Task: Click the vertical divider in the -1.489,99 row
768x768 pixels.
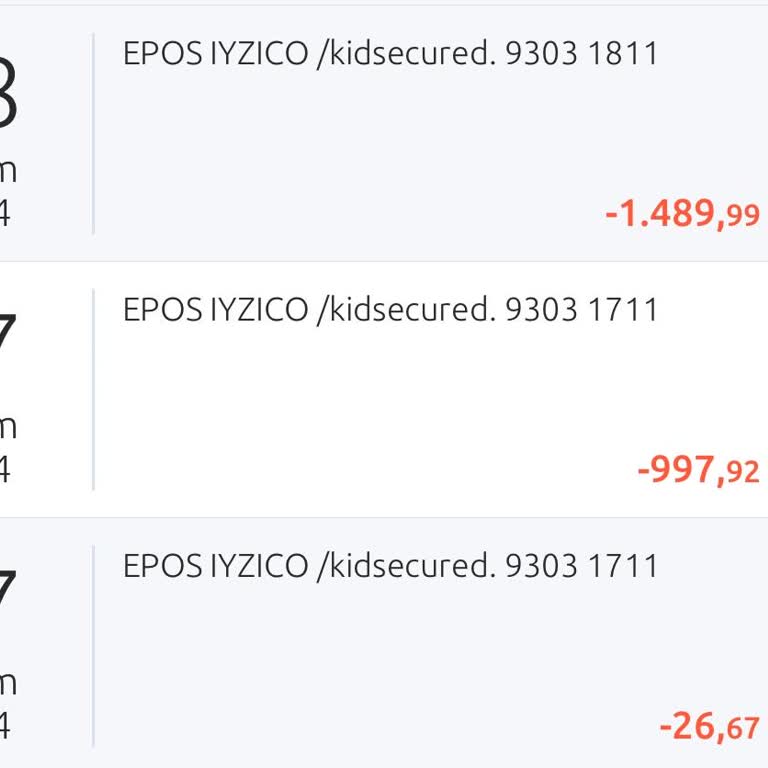Action: pyautogui.click(x=93, y=133)
